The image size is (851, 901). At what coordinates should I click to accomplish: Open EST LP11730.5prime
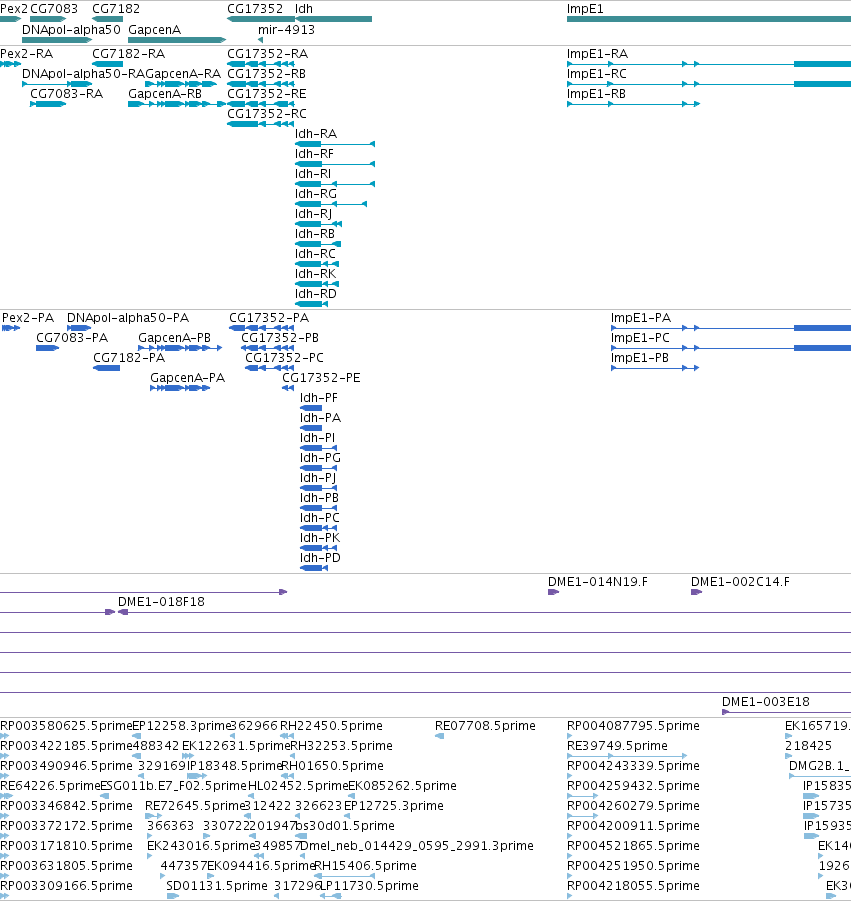(369, 885)
